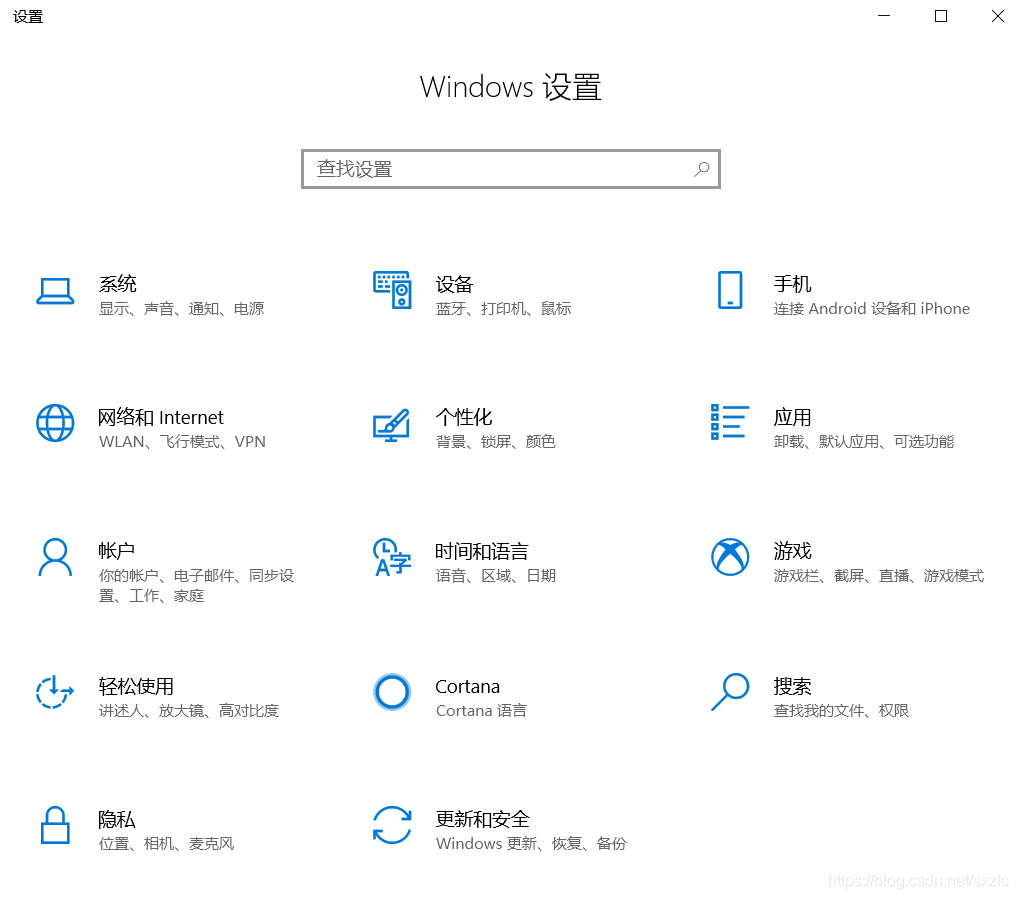Click the Xbox icon for 游戏
Image resolution: width=1018 pixels, height=899 pixels.
[730, 557]
